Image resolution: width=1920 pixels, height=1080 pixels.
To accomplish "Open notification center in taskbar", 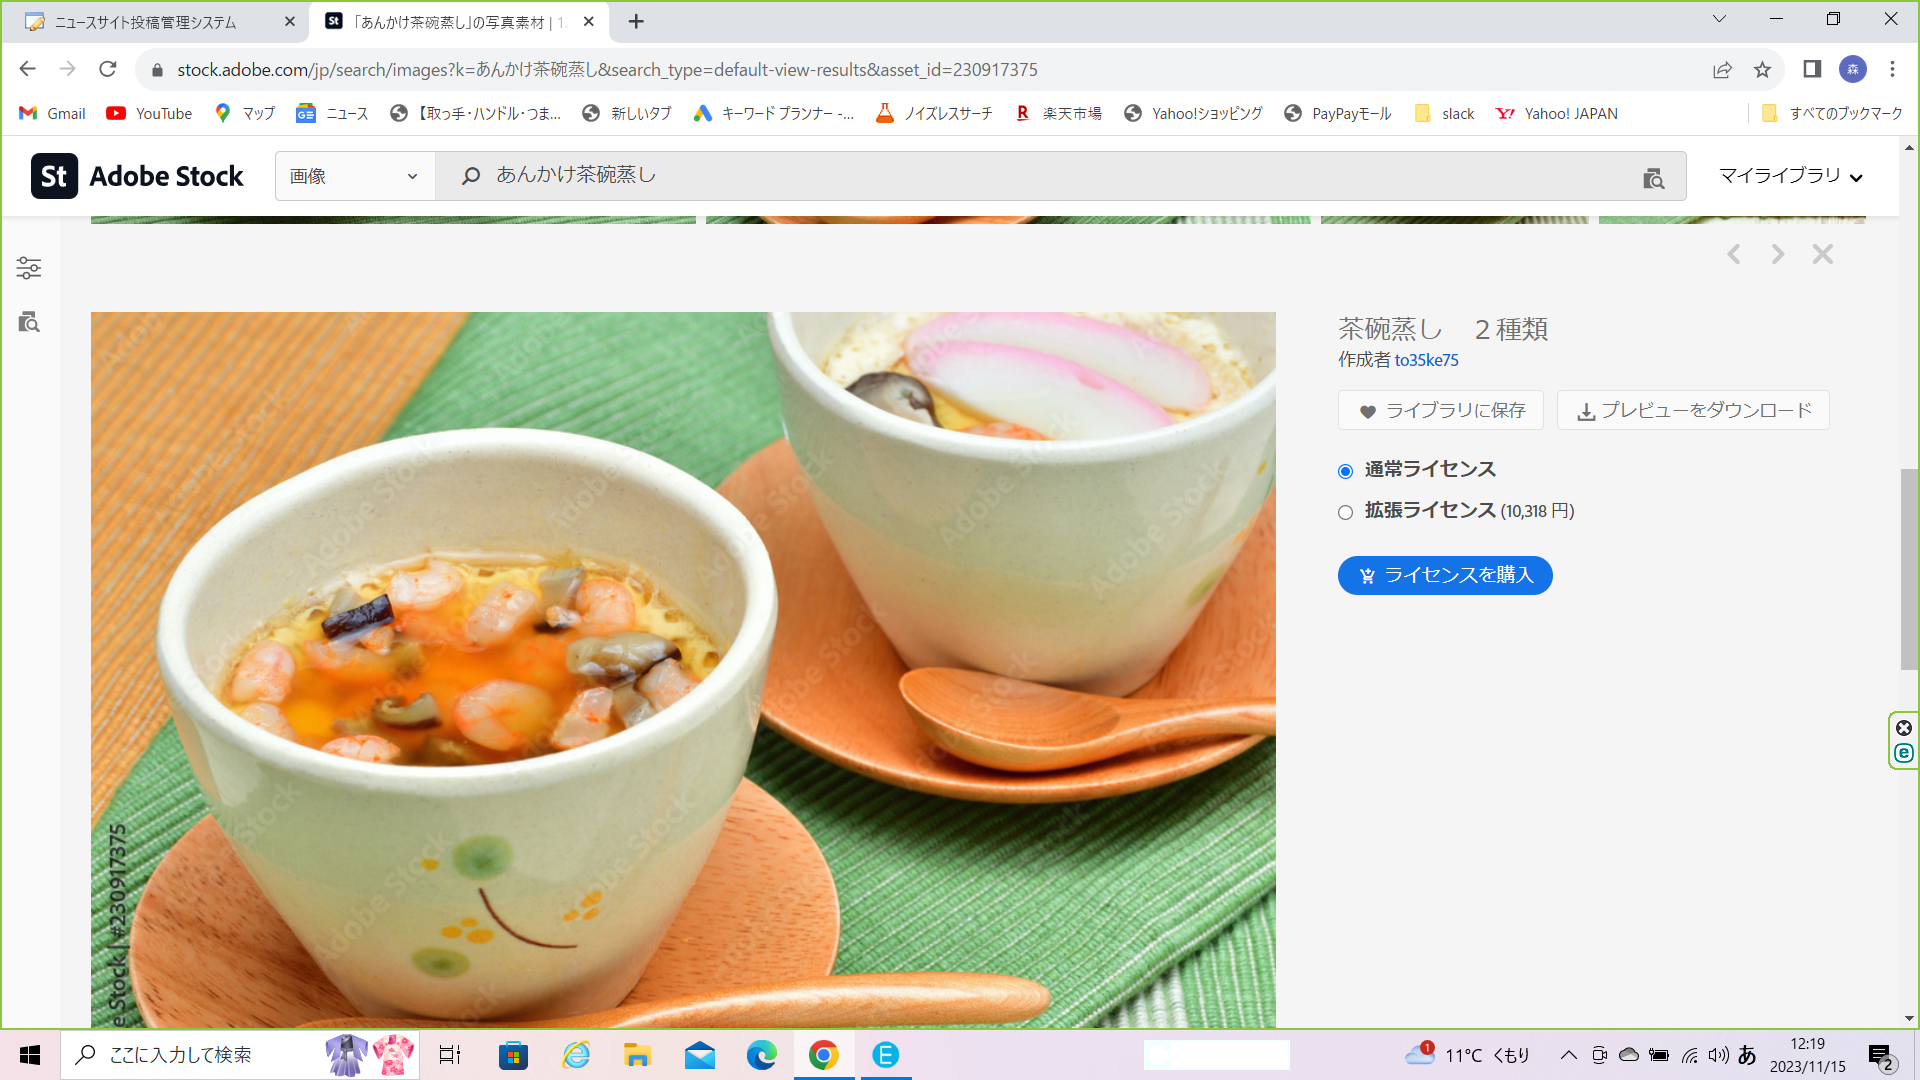I will (x=1880, y=1056).
